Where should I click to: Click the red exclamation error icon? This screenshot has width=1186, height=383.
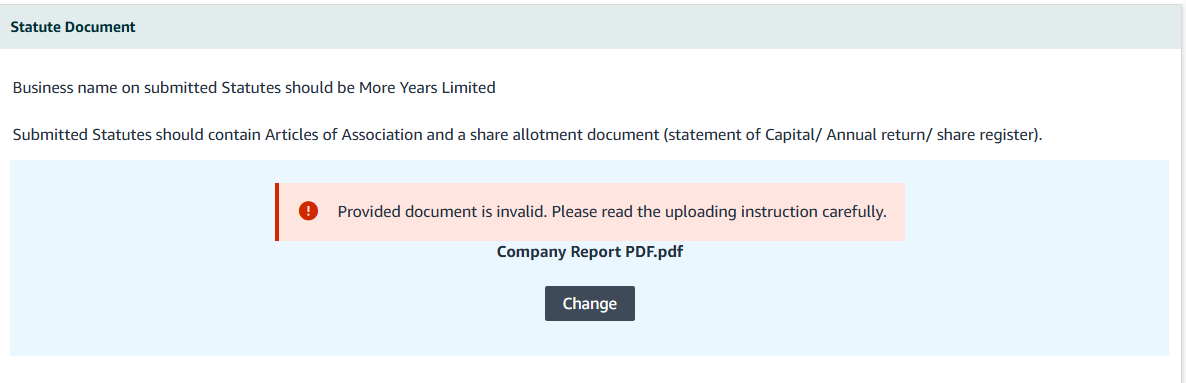click(308, 211)
